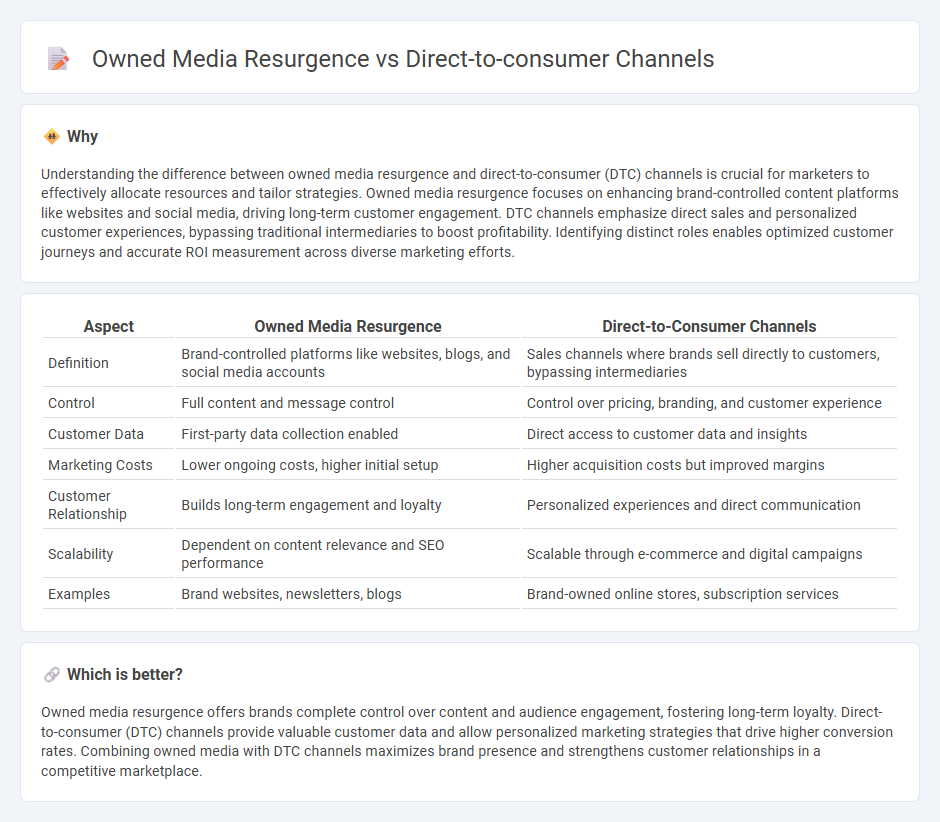The height and width of the screenshot is (822, 940).
Task: Click cell 'Brand-controlled platforms like websites, blogs'
Action: [348, 363]
